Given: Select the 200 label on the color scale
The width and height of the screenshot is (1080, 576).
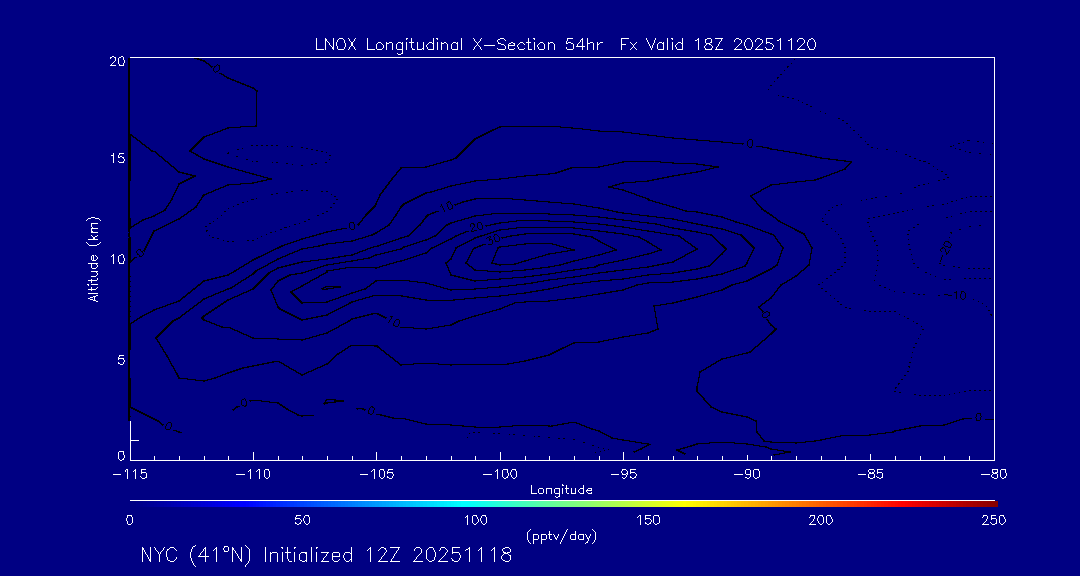Looking at the screenshot, I should coord(821,520).
